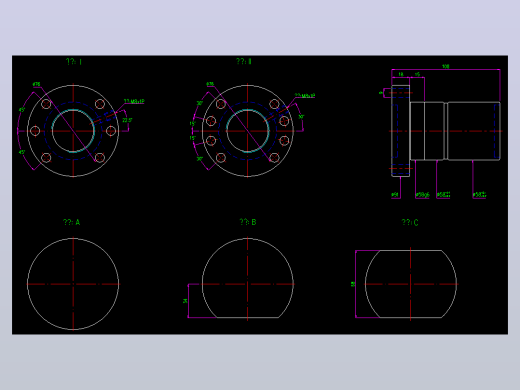Pick the flat-bottomed outline of section B
This screenshot has height=390, width=520.
pos(248,278)
